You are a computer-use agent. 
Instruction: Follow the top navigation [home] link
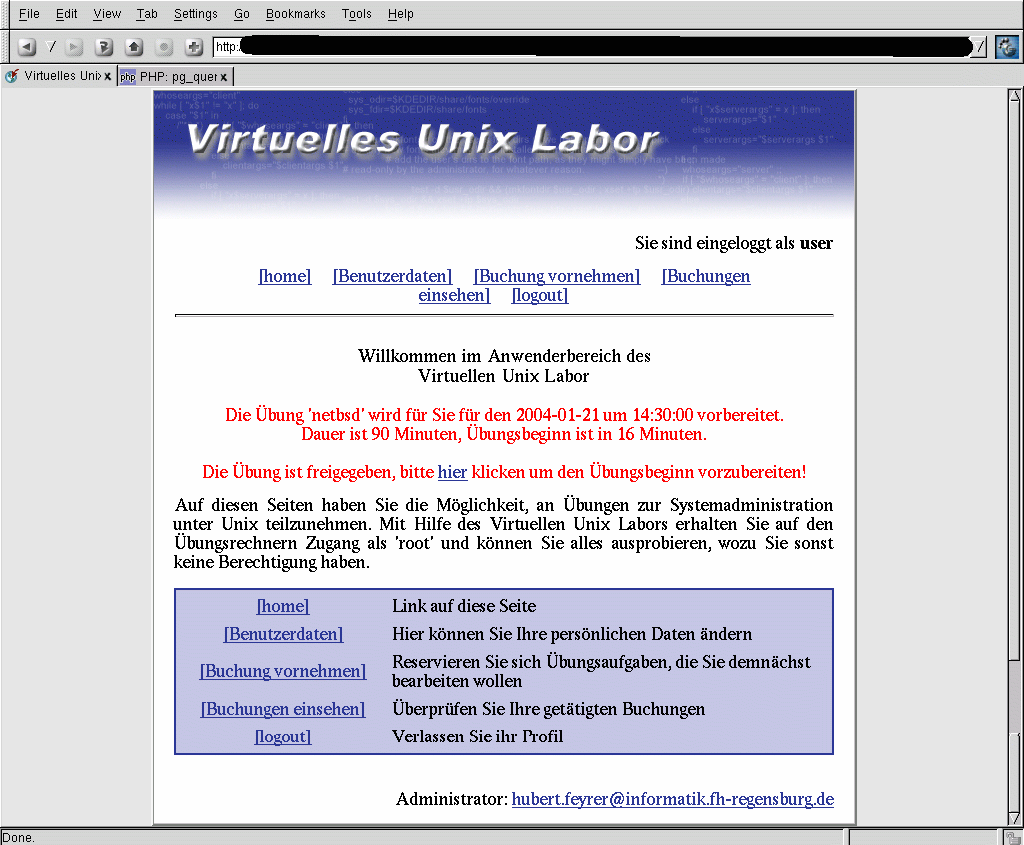coord(285,276)
